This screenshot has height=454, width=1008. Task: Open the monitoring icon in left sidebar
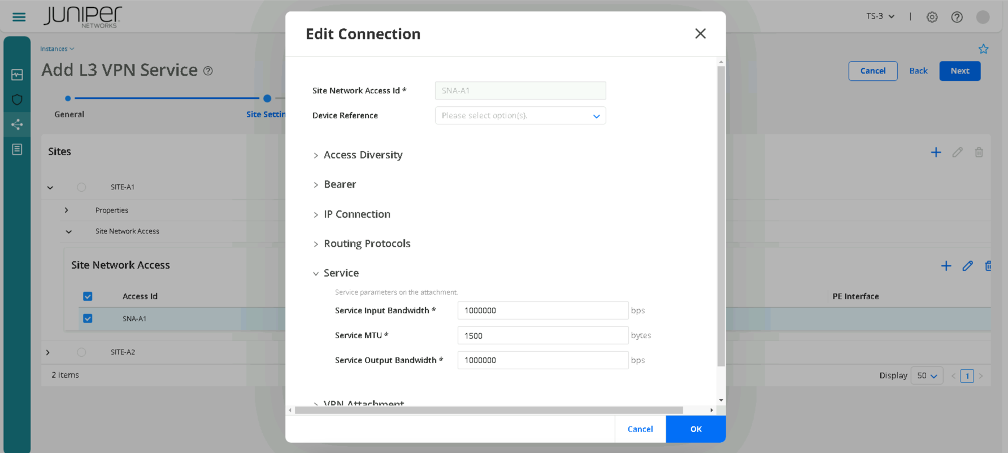coord(17,75)
